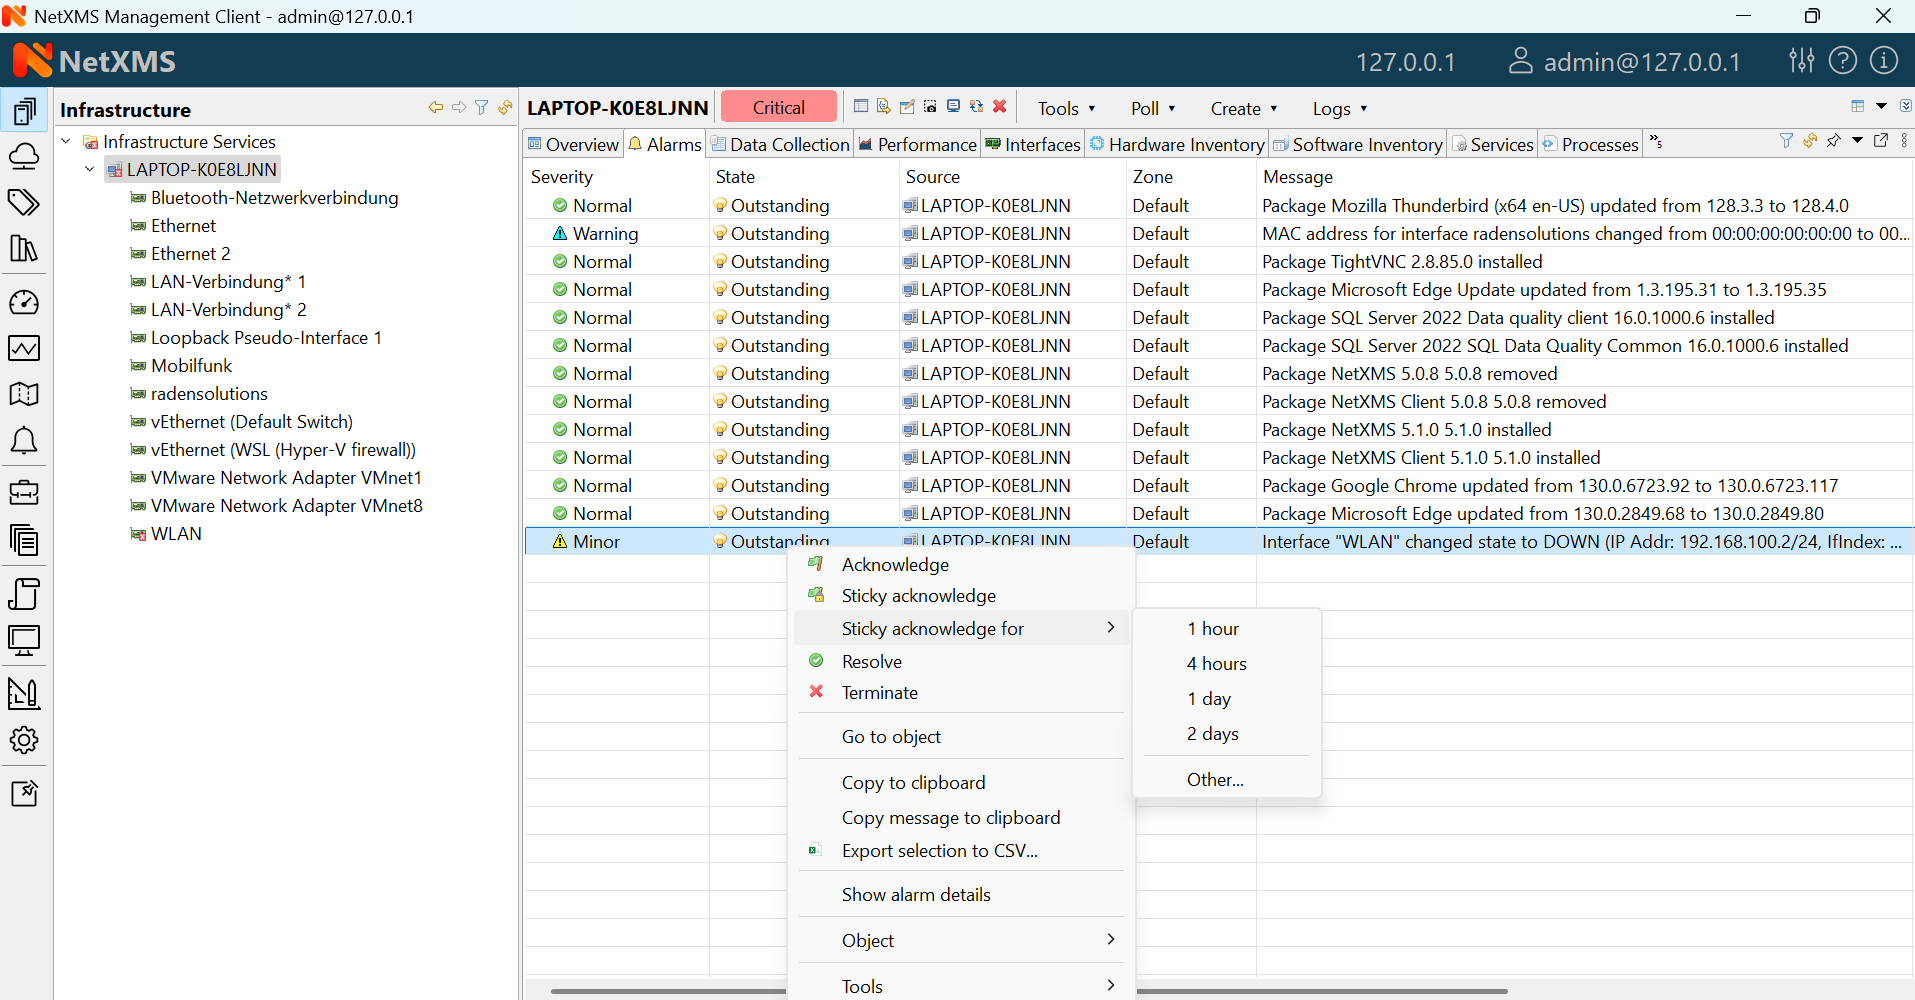Screen dimensions: 1915x1000
Task: Click the Configuration gear in sidebar
Action: pos(24,740)
